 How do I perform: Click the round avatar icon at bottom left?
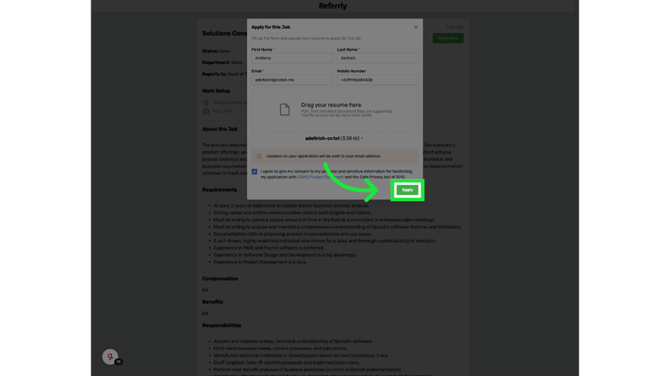click(x=110, y=356)
